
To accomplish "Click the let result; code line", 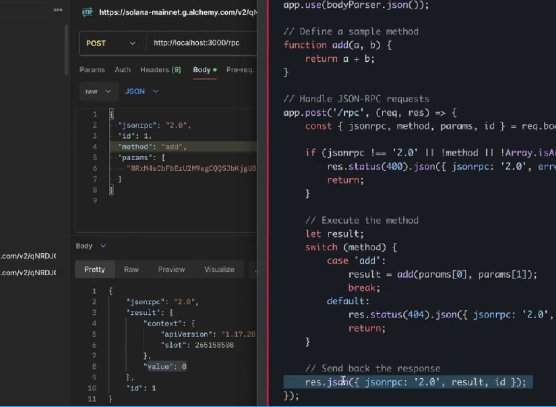I will point(334,234).
